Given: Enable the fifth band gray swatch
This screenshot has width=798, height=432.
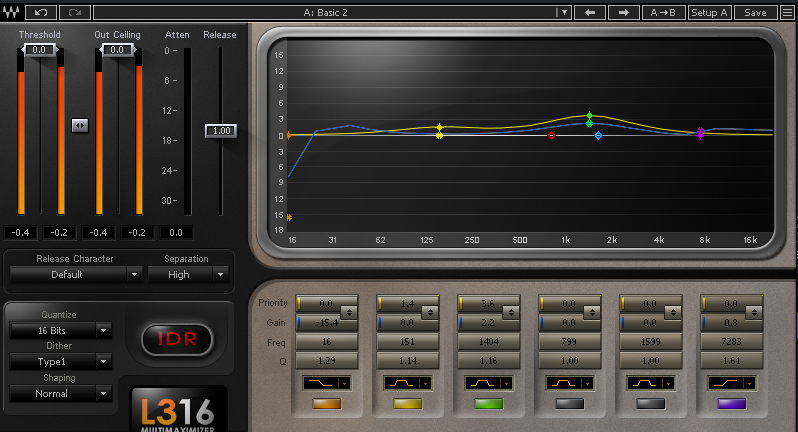Looking at the screenshot, I should tap(650, 404).
